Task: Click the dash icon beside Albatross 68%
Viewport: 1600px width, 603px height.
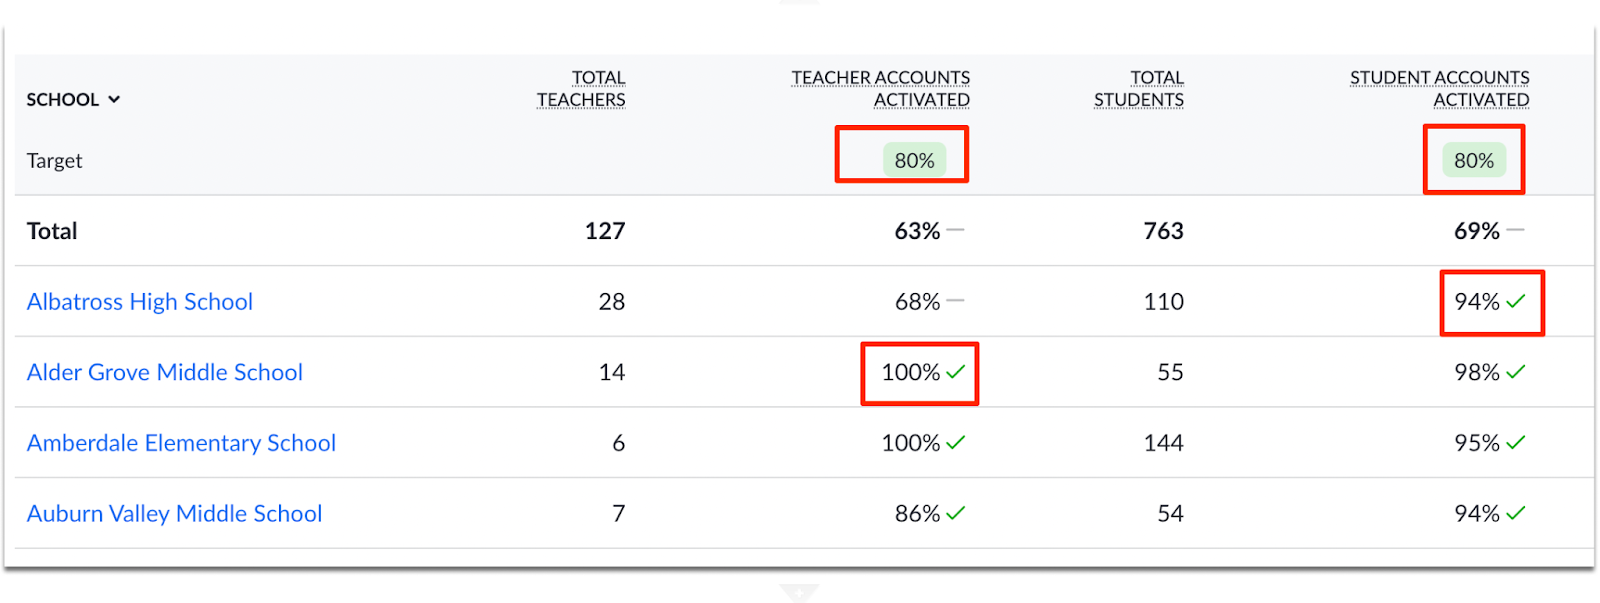Action: coord(956,300)
